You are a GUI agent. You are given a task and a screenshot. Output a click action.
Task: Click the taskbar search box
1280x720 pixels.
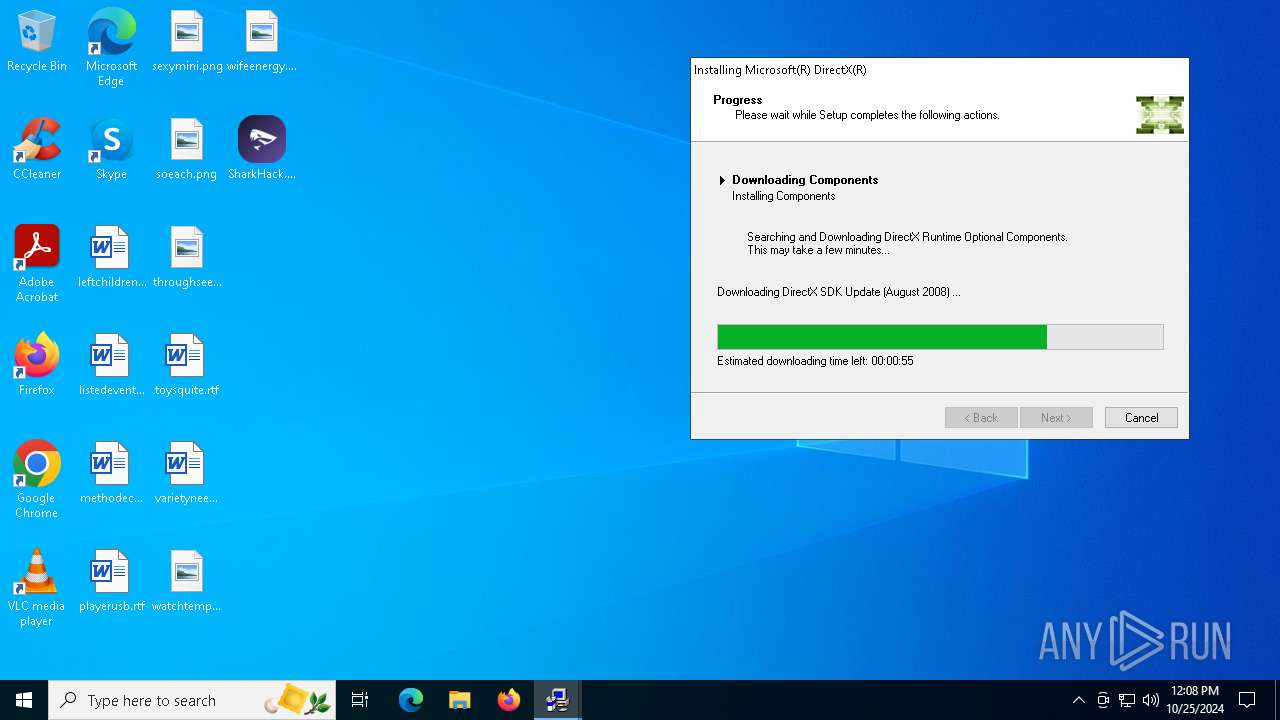194,700
